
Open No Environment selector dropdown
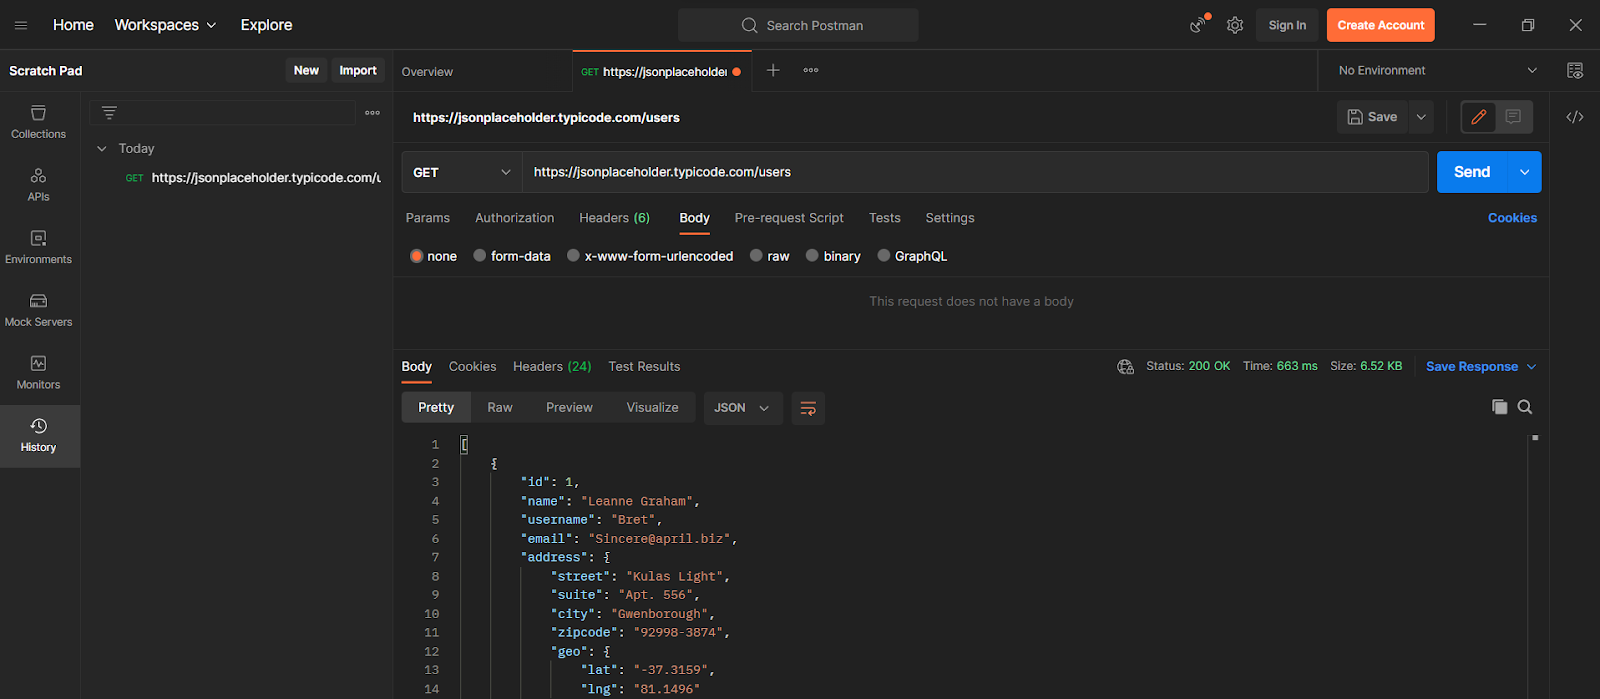pyautogui.click(x=1436, y=70)
